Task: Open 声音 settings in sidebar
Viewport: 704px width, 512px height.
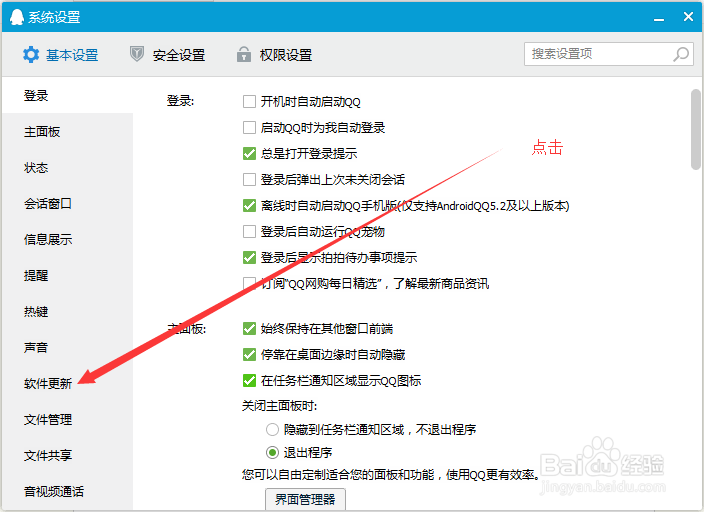Action: pos(36,347)
